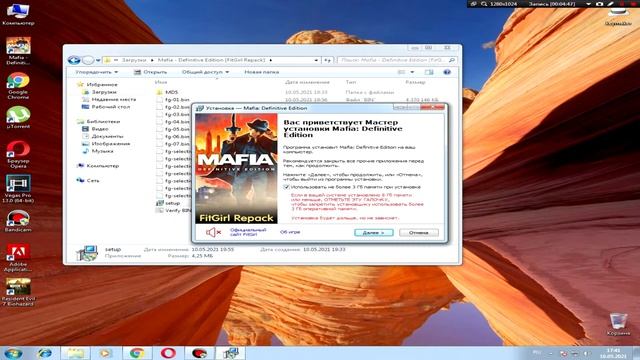Open the Resident Evil 7 Biohazard shortcut

18,292
